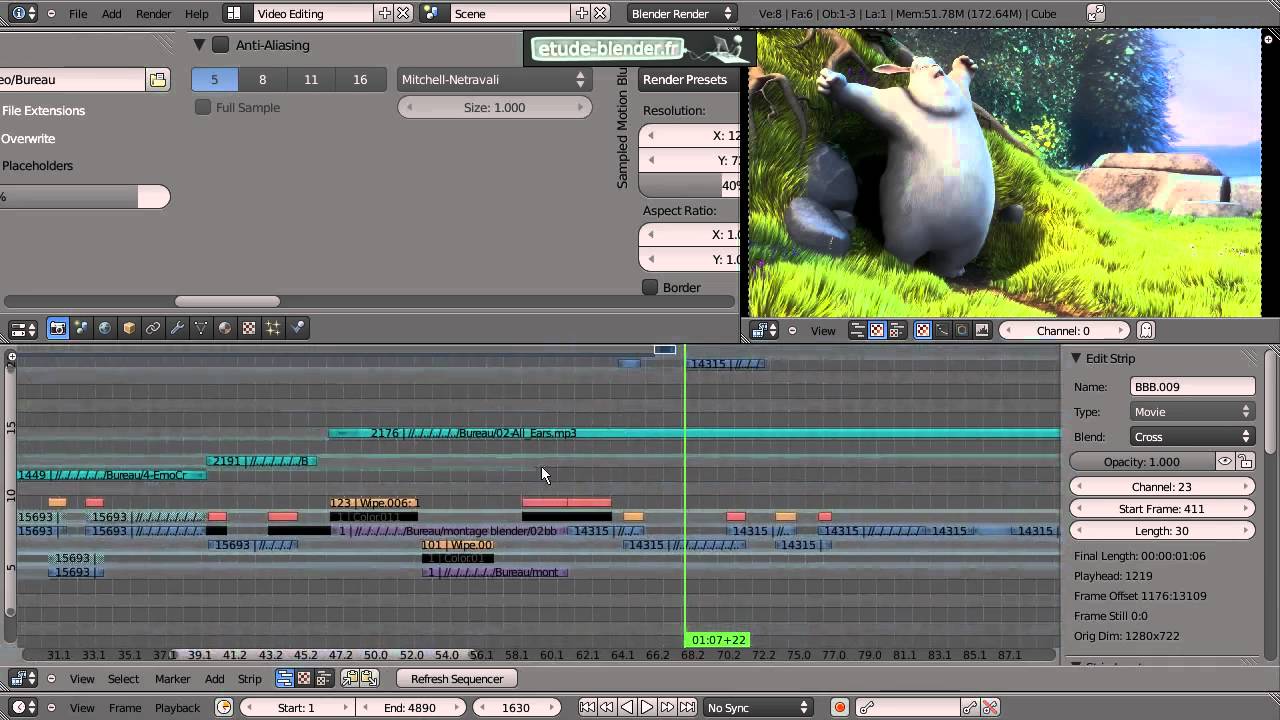The image size is (1280, 720).
Task: Select the Object properties cube icon
Action: pyautogui.click(x=129, y=328)
